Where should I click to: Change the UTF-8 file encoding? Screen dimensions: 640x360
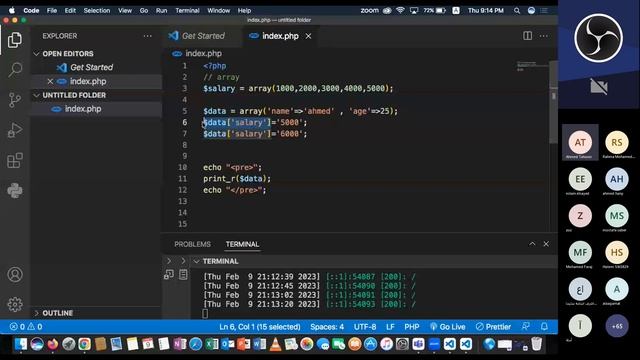tap(365, 327)
